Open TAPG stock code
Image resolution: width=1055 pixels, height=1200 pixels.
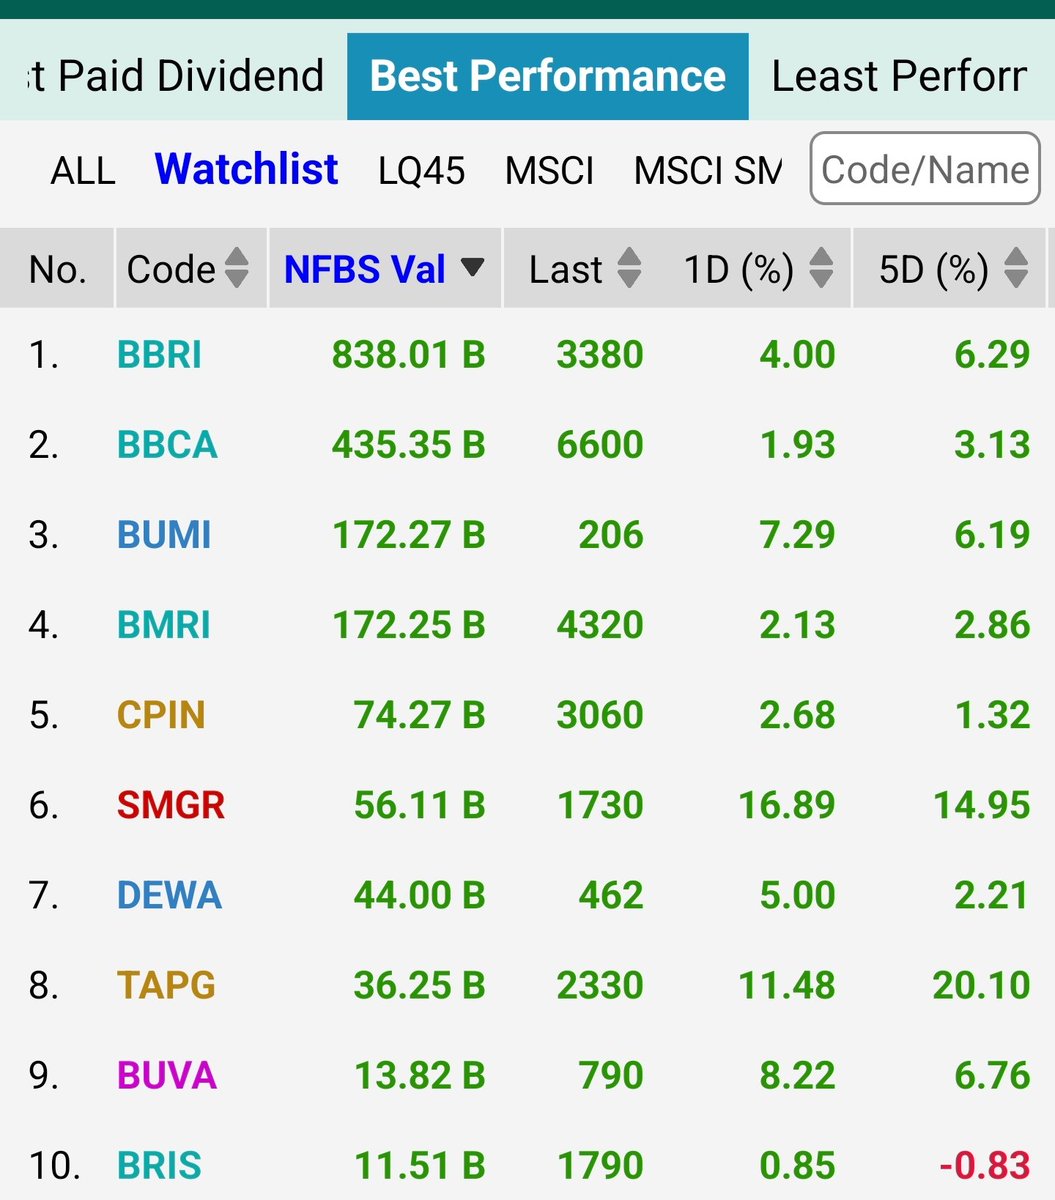[x=166, y=985]
